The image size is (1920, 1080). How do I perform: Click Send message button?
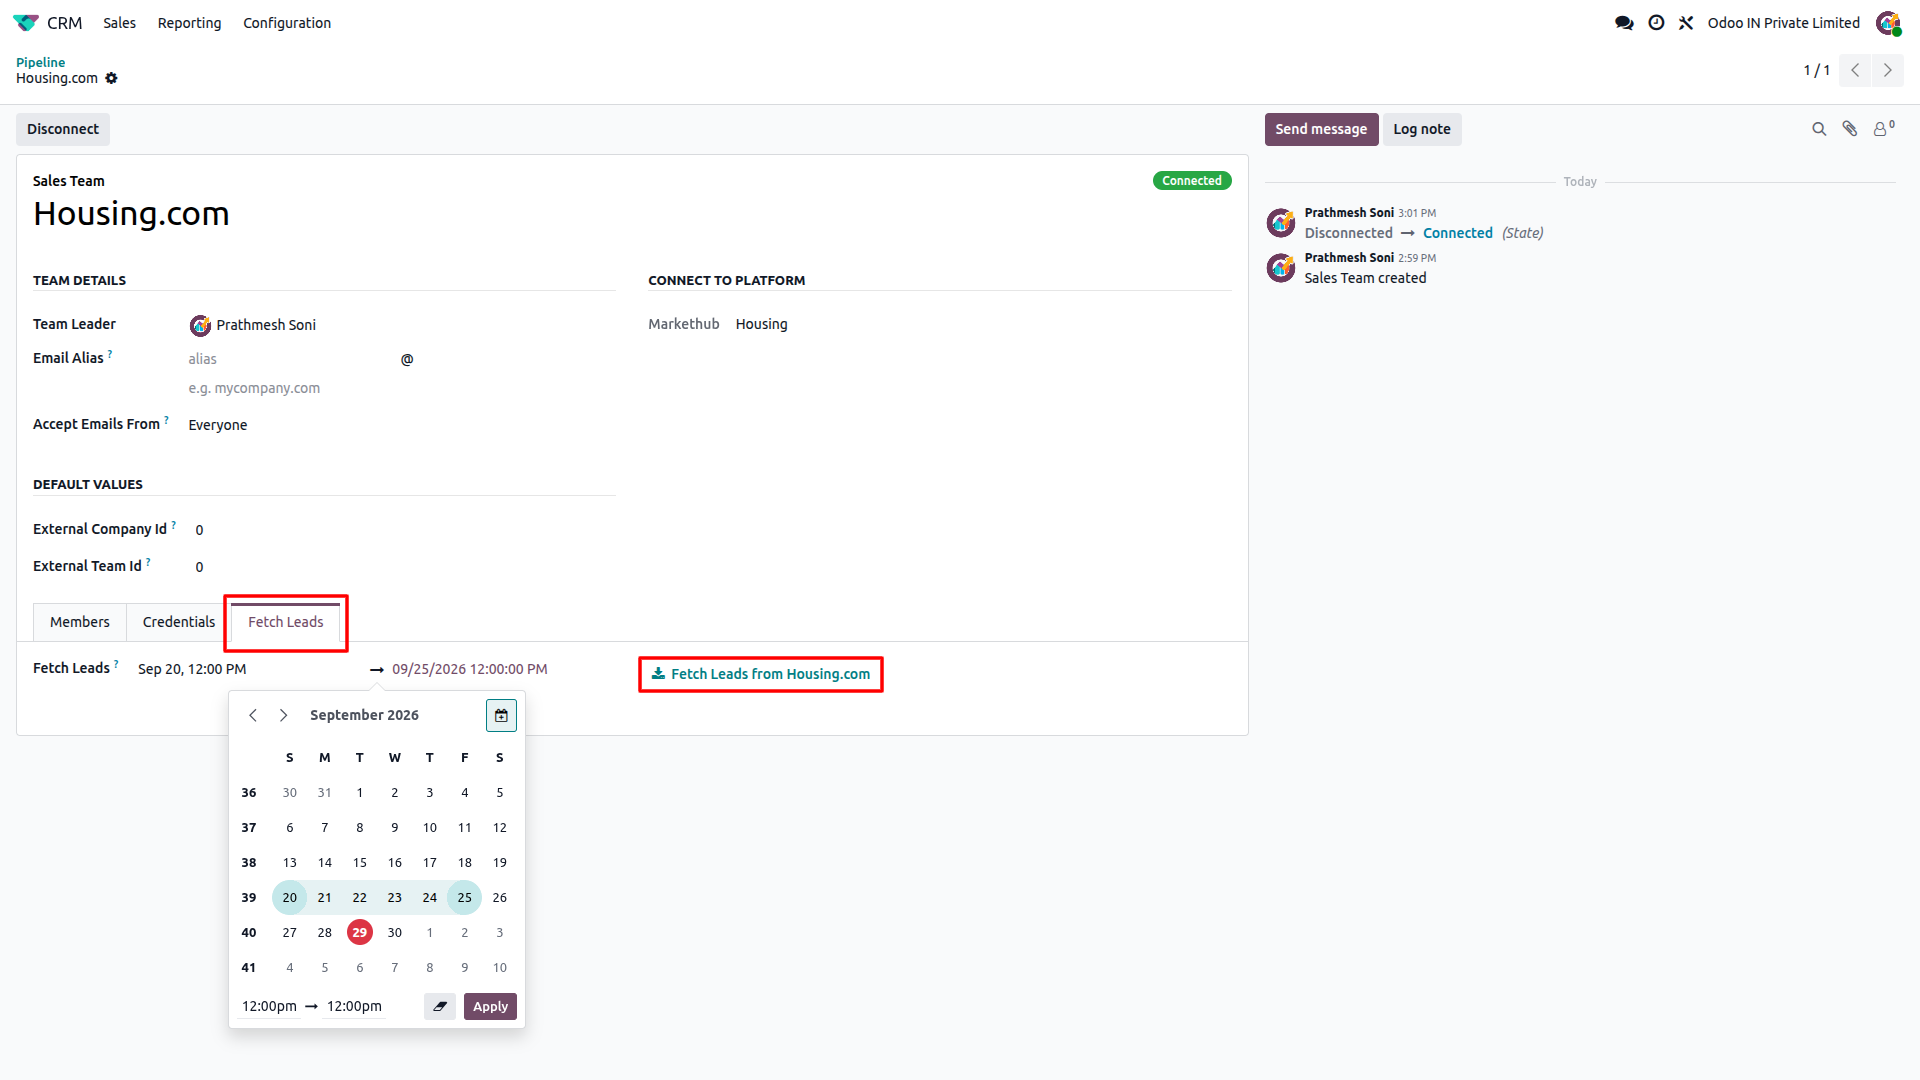click(1321, 129)
